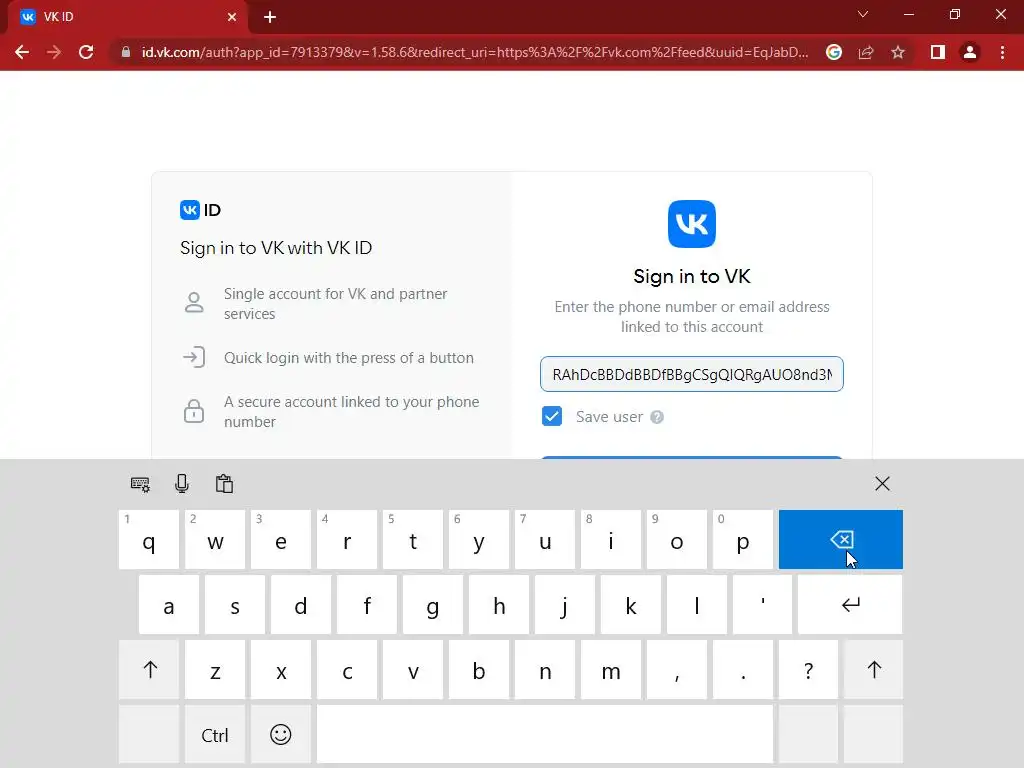
Task: Close the VK ID tab
Action: pos(232,17)
